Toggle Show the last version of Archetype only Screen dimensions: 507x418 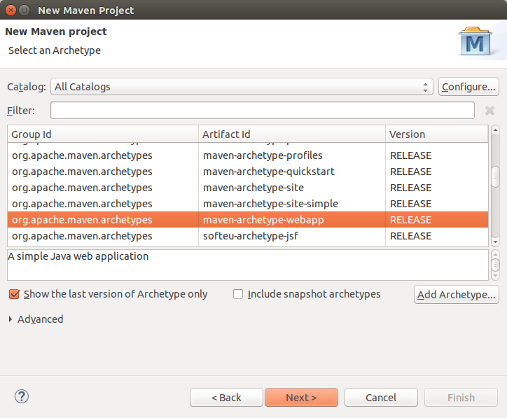(14, 294)
